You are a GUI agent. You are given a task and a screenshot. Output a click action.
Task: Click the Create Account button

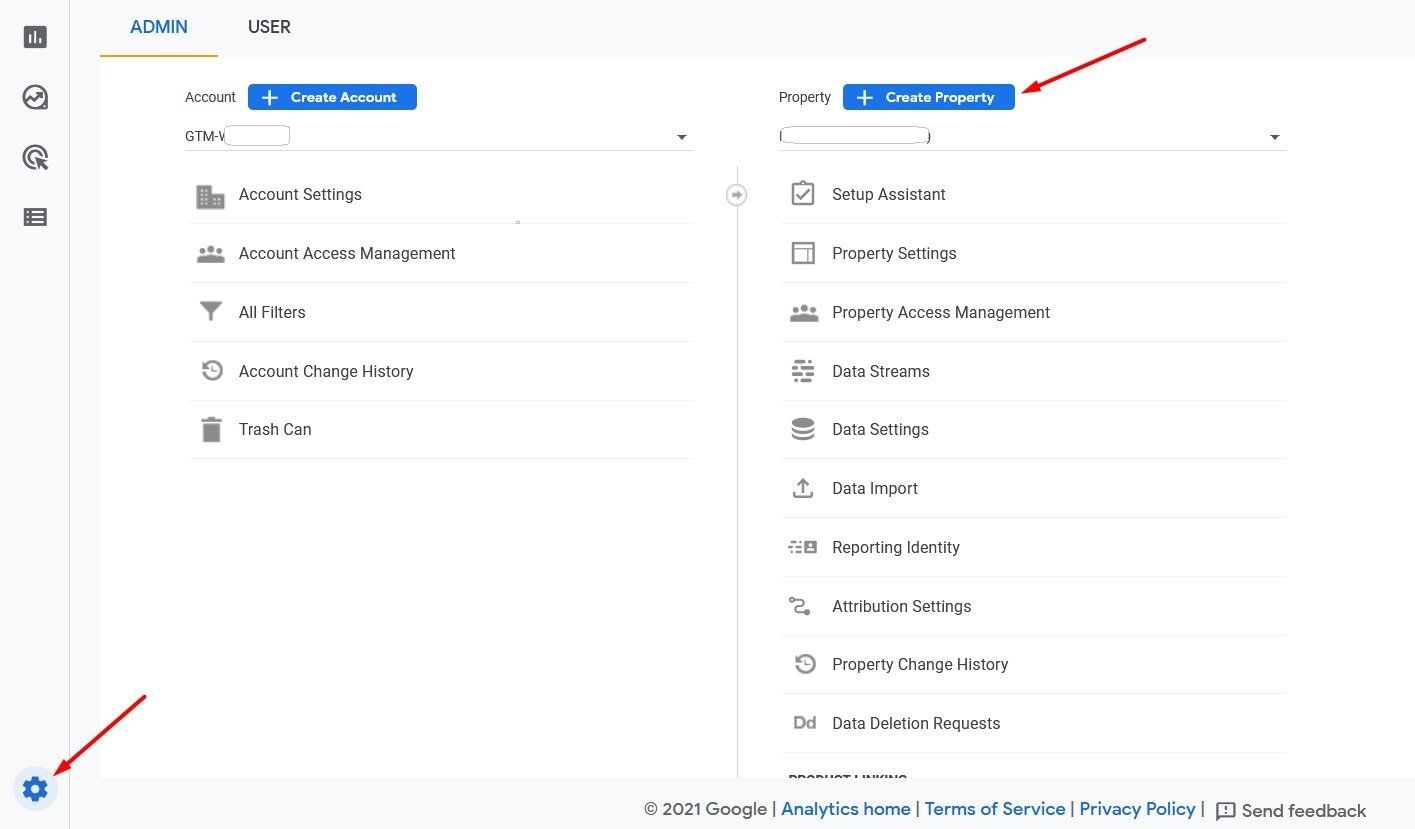332,97
